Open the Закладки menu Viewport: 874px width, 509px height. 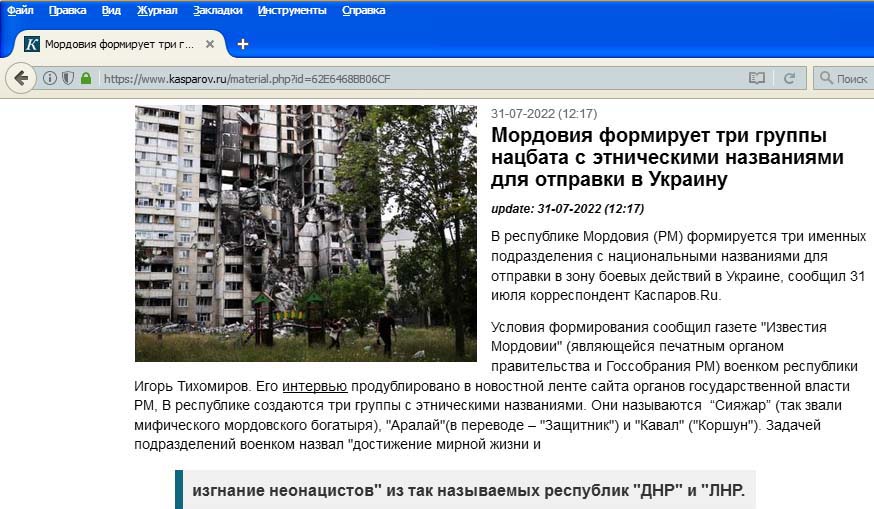[x=217, y=10]
